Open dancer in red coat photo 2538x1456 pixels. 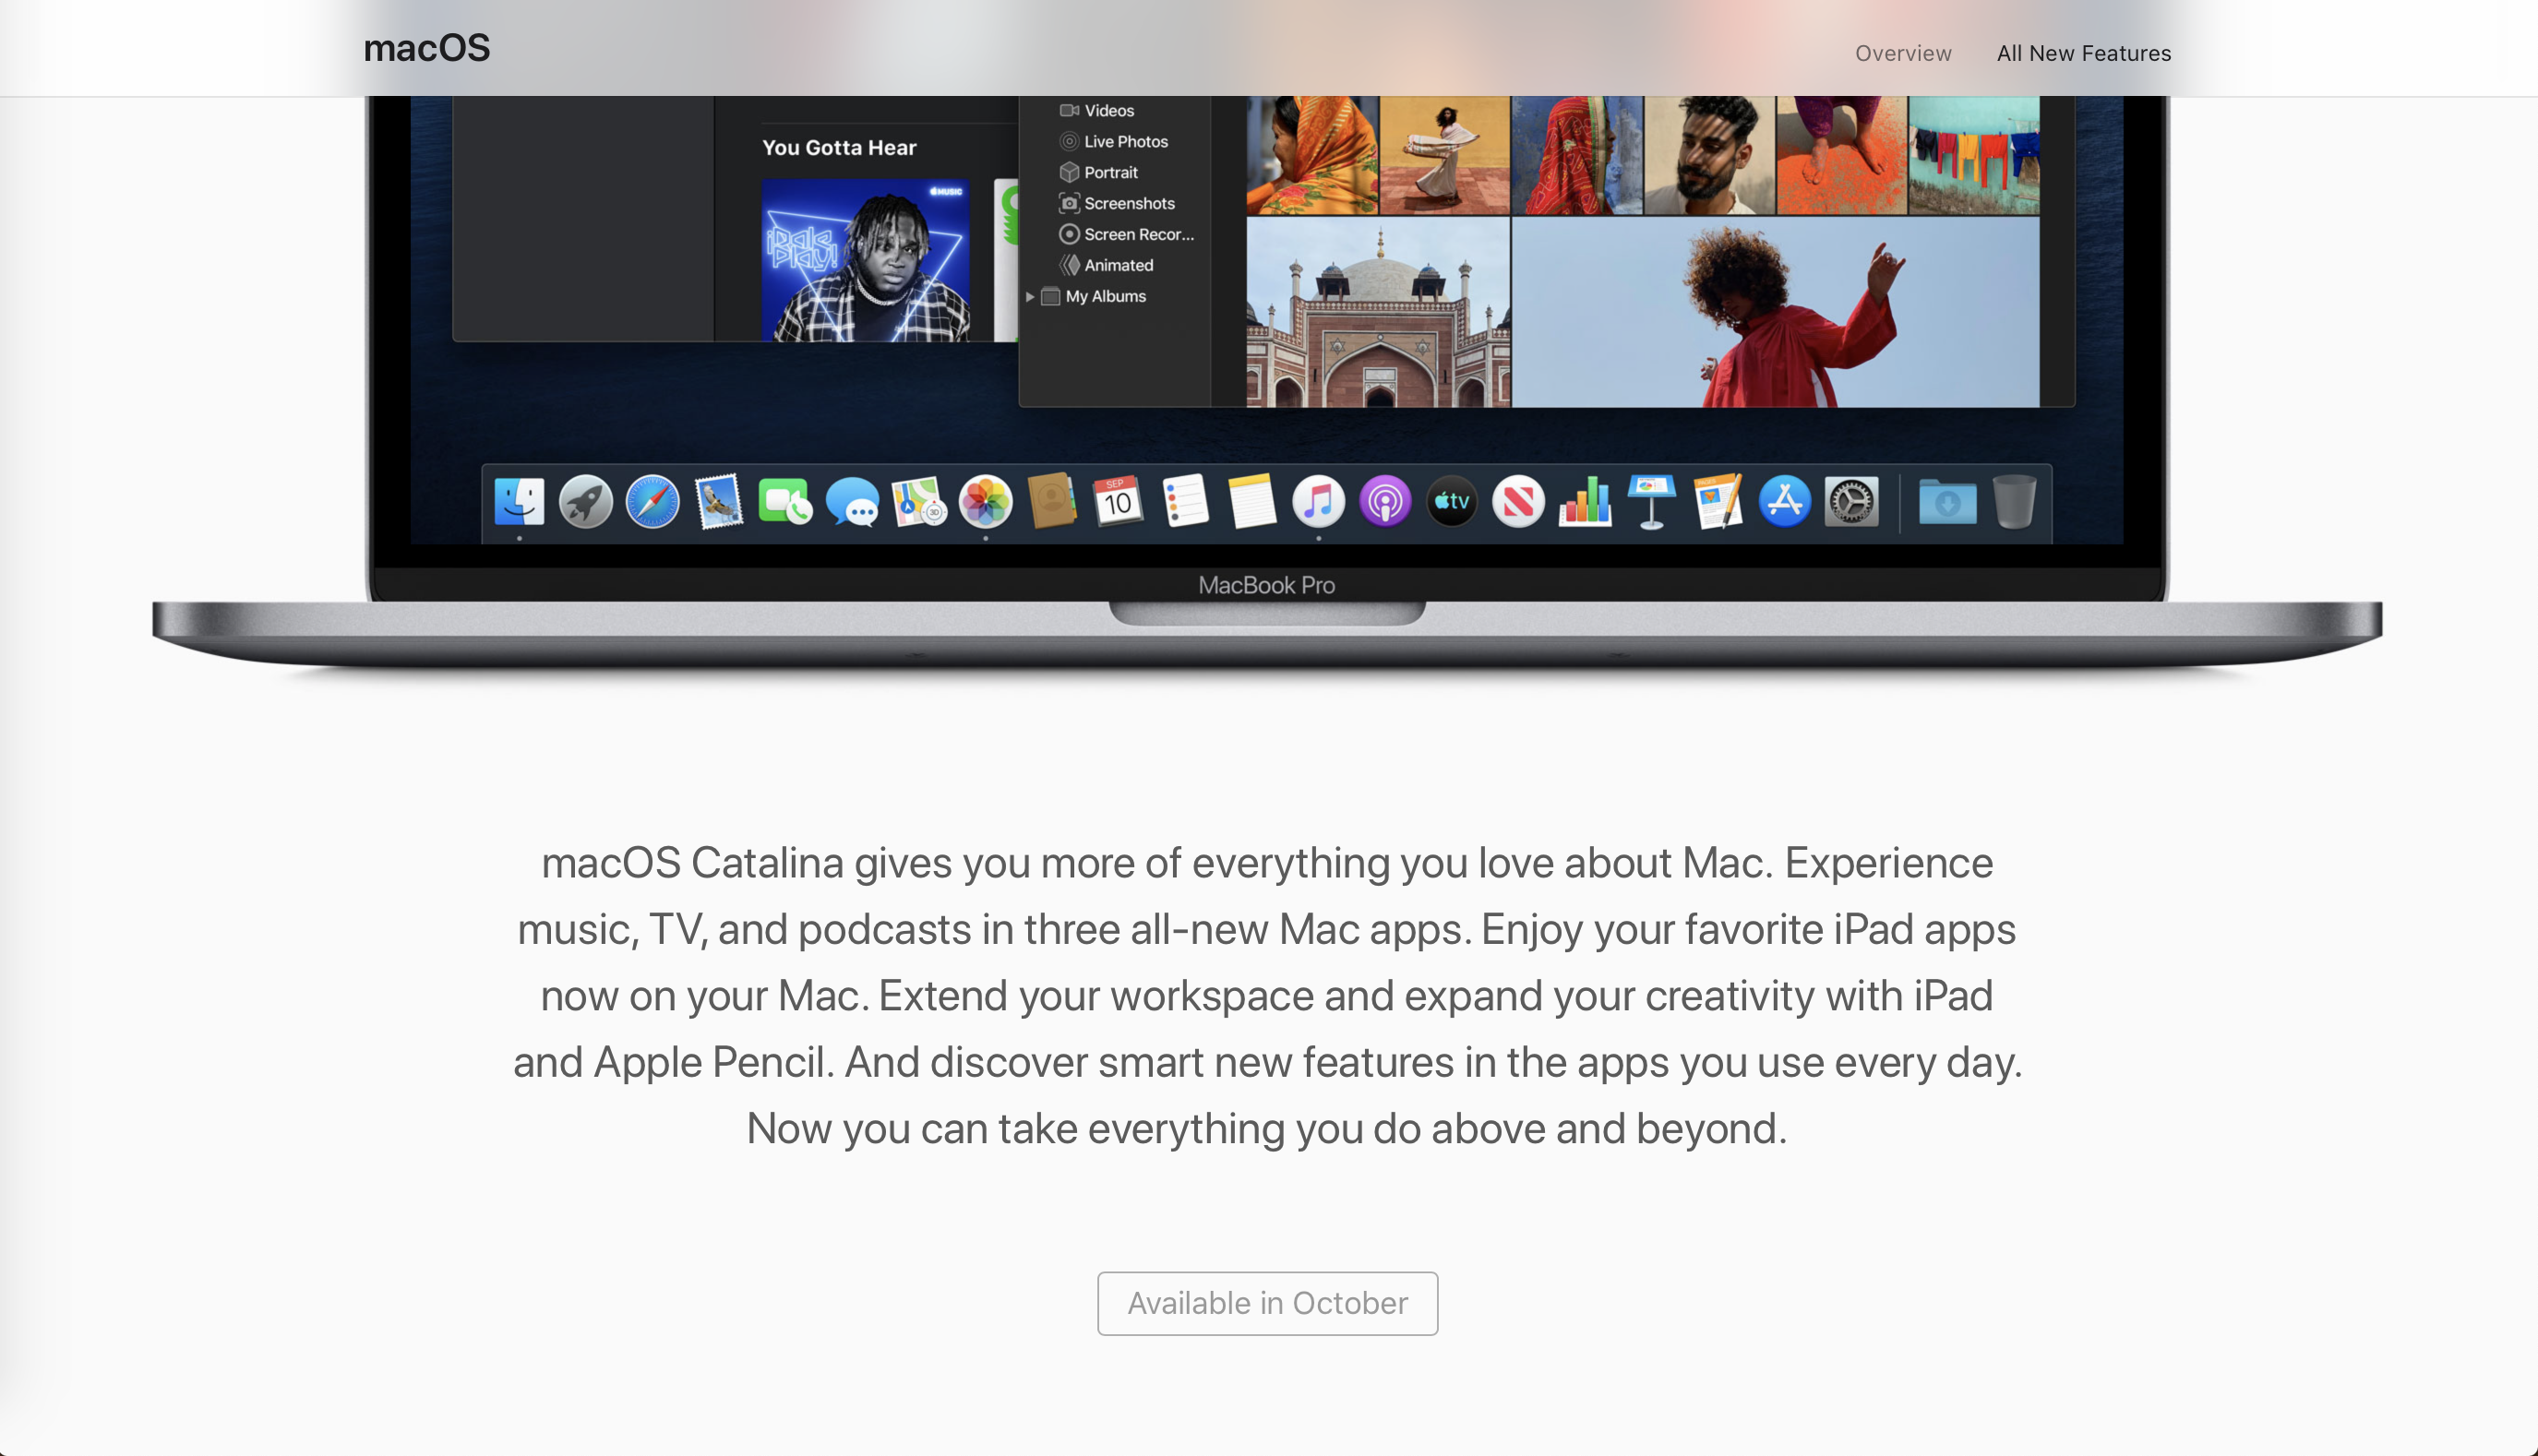coord(1775,312)
